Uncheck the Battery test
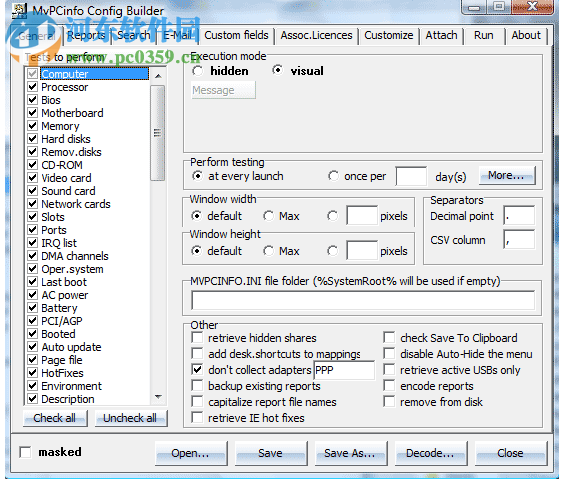 (32, 308)
